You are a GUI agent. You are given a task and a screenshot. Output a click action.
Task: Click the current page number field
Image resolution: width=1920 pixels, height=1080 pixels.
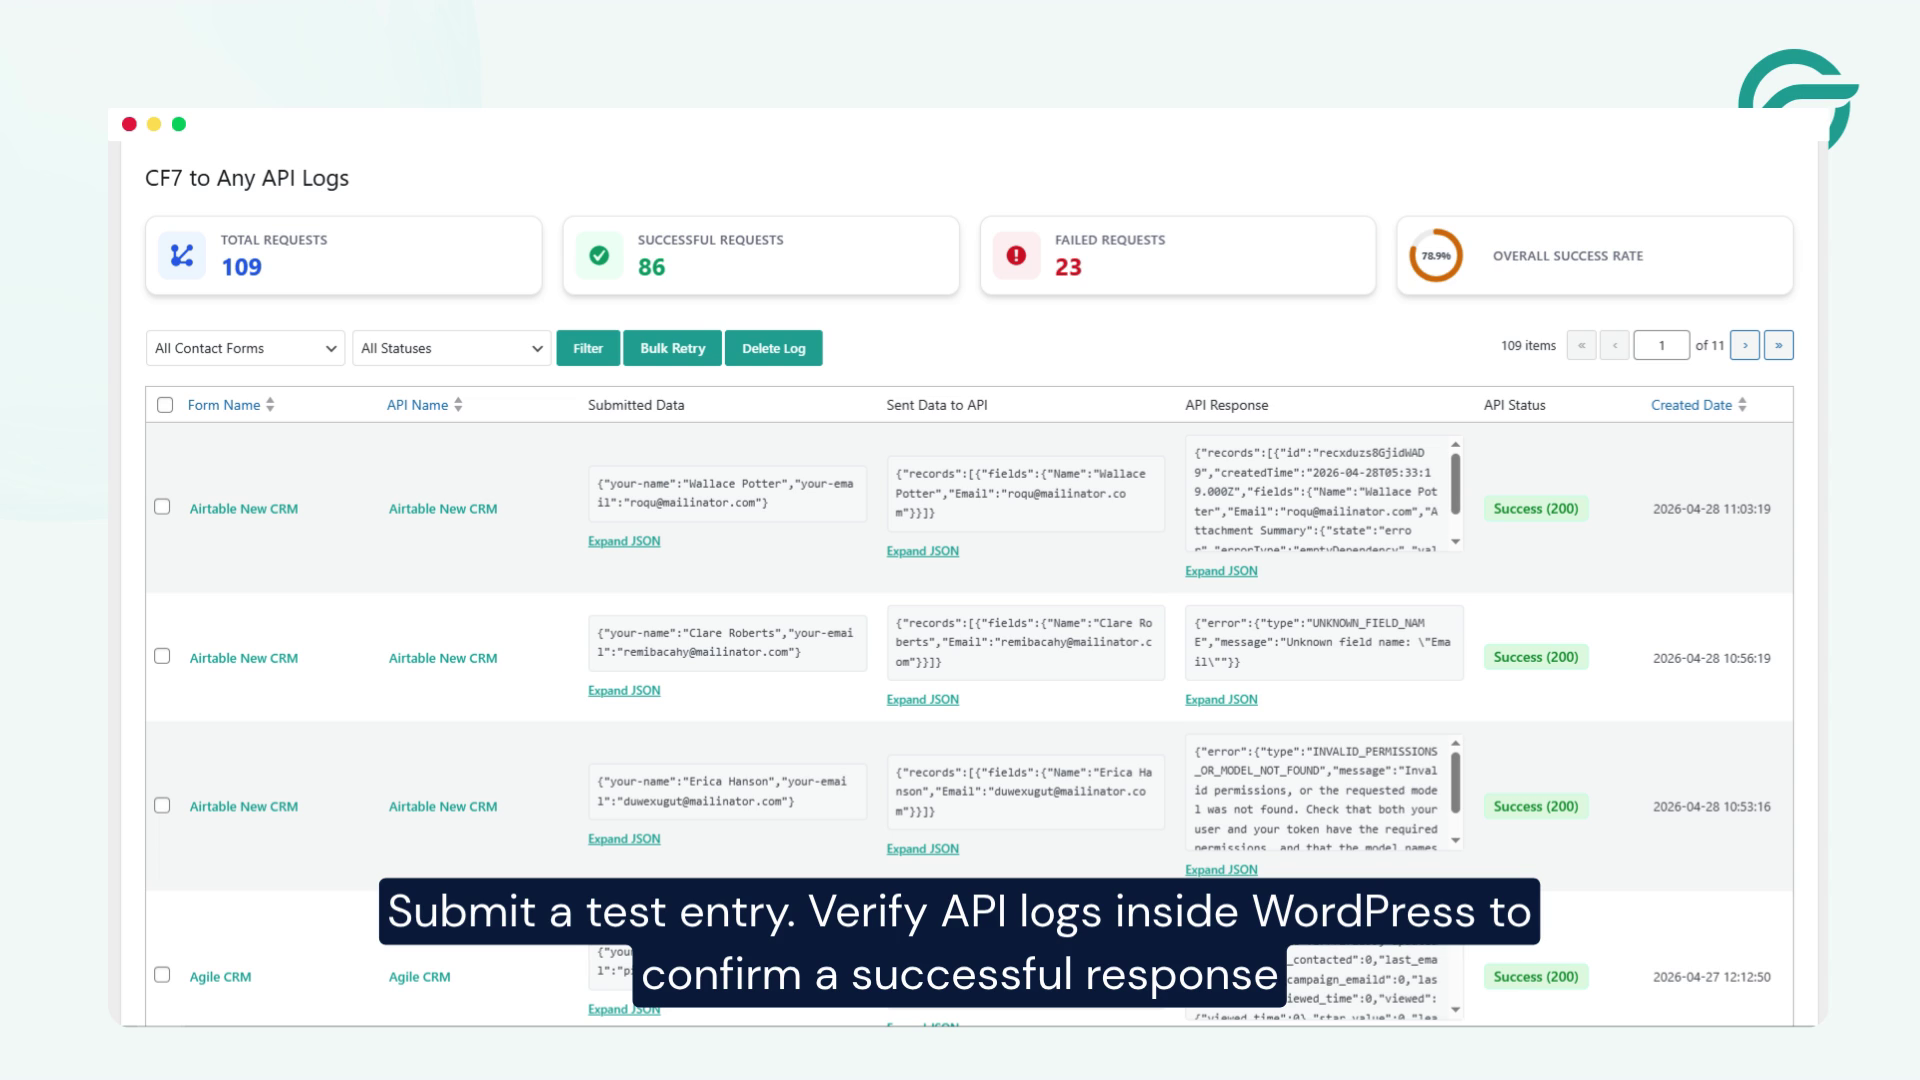[1661, 345]
